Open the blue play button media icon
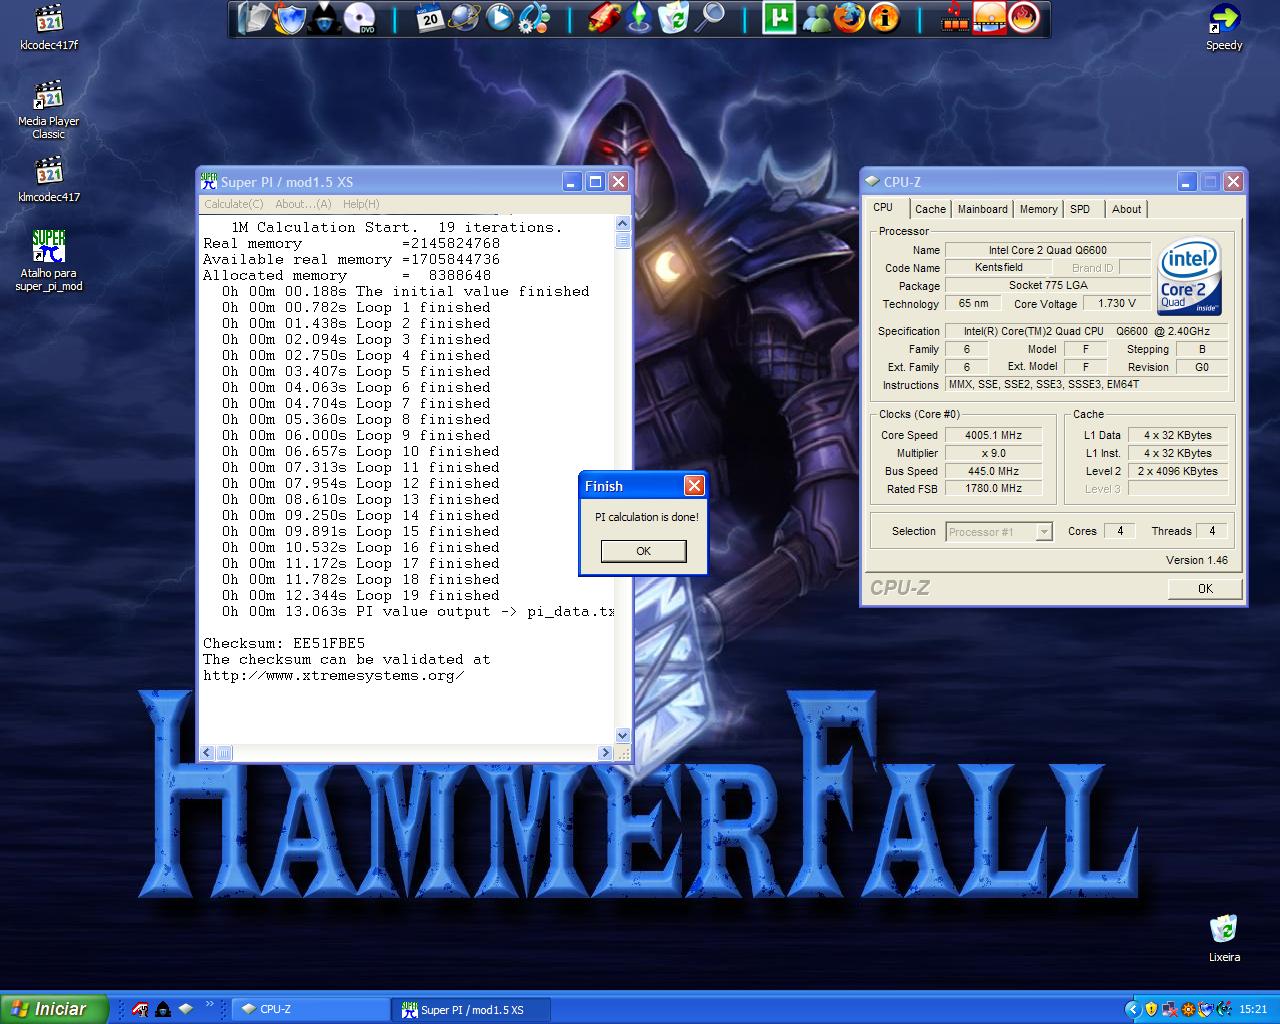 tap(499, 17)
